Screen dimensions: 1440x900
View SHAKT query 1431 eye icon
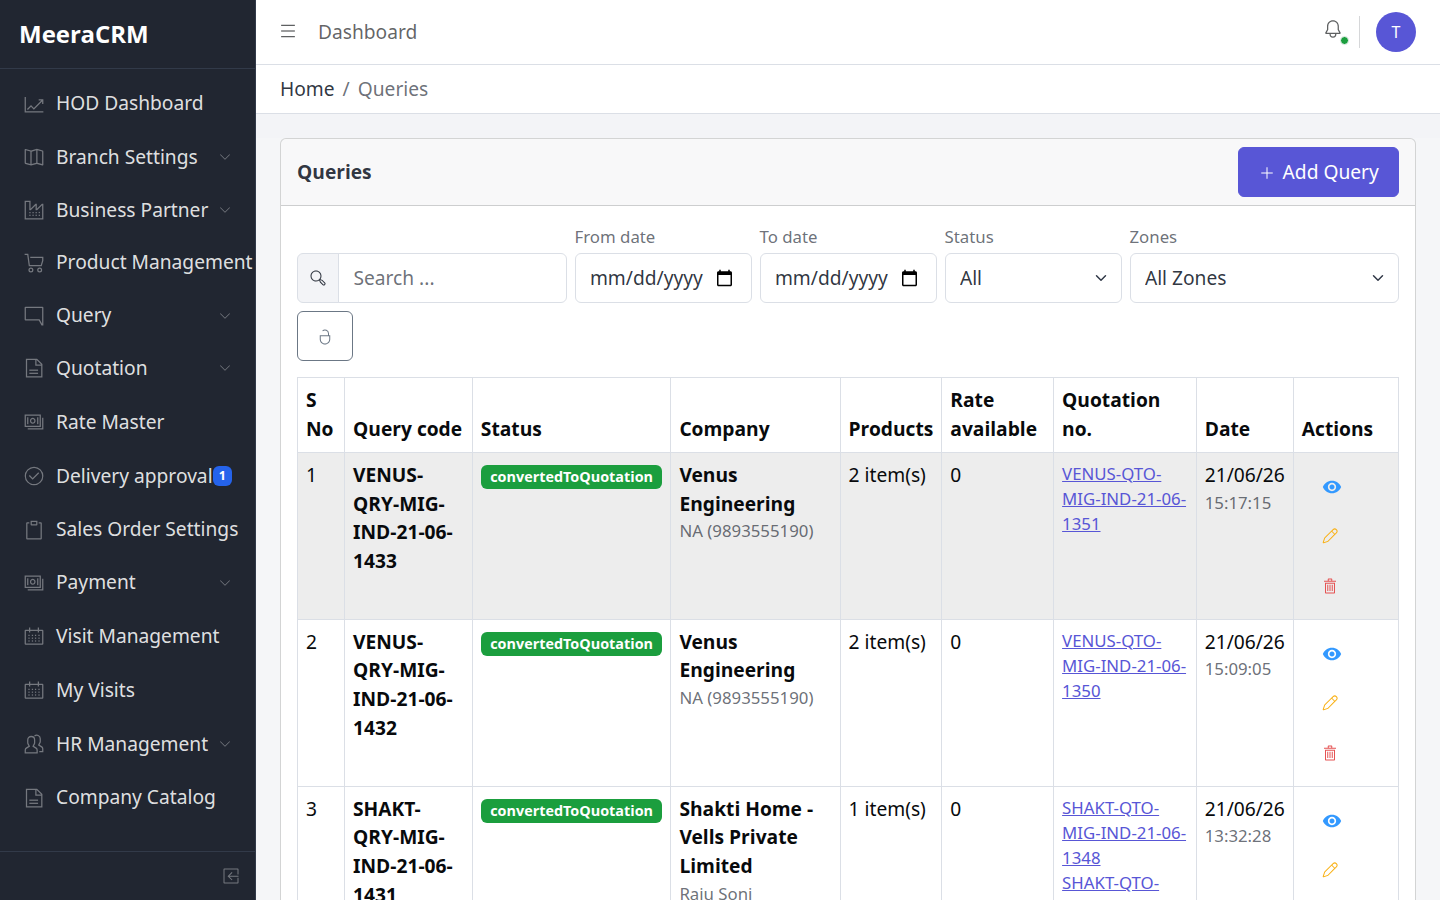pos(1331,821)
